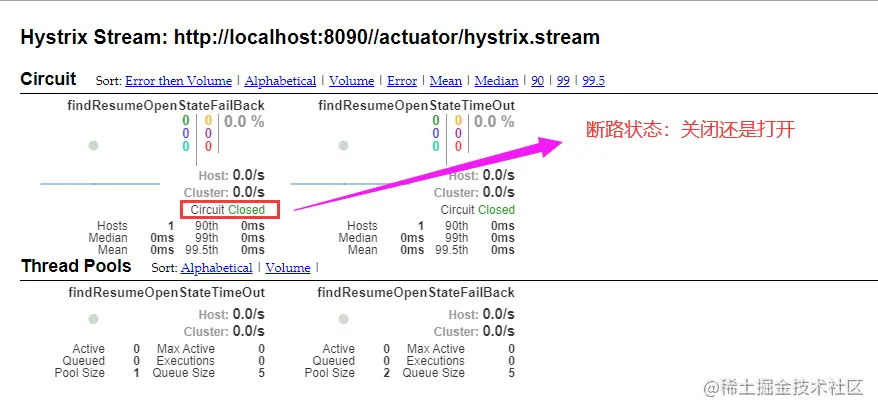Click findResumeOpenStateTimeOut title in Circuit section
This screenshot has height=412, width=878.
[x=416, y=105]
